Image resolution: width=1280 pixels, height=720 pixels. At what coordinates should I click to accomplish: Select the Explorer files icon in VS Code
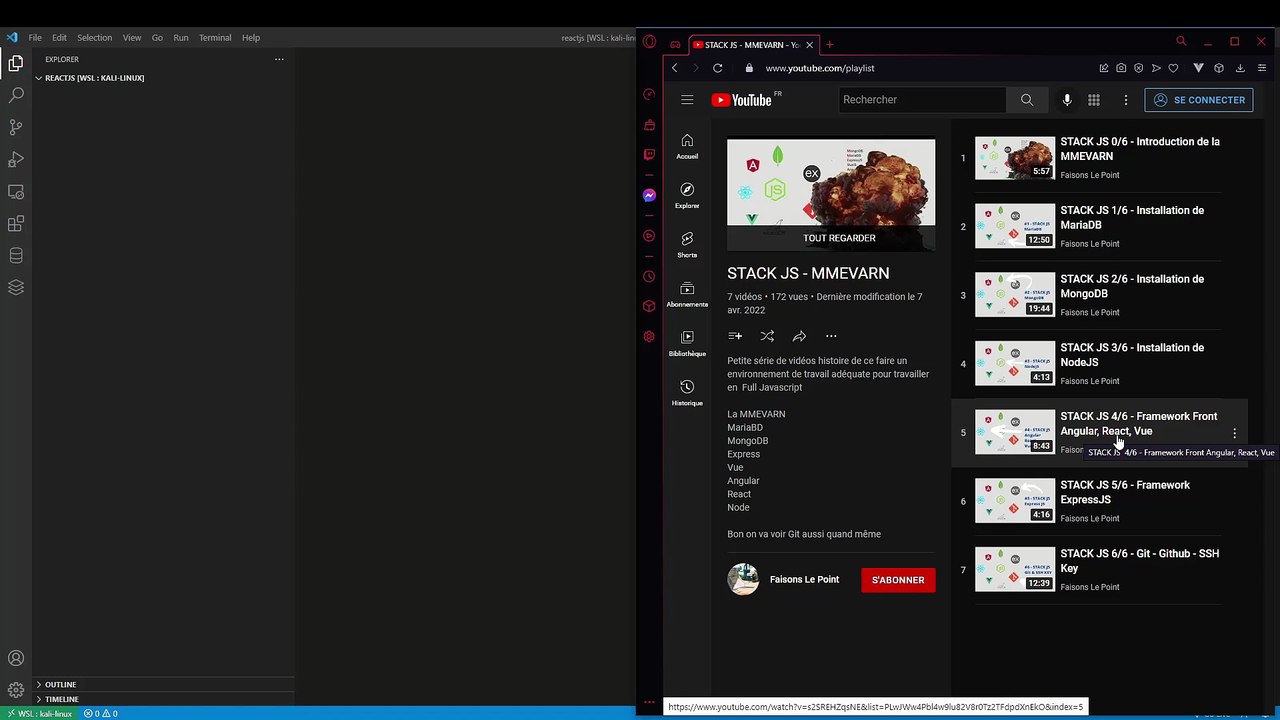[16, 63]
